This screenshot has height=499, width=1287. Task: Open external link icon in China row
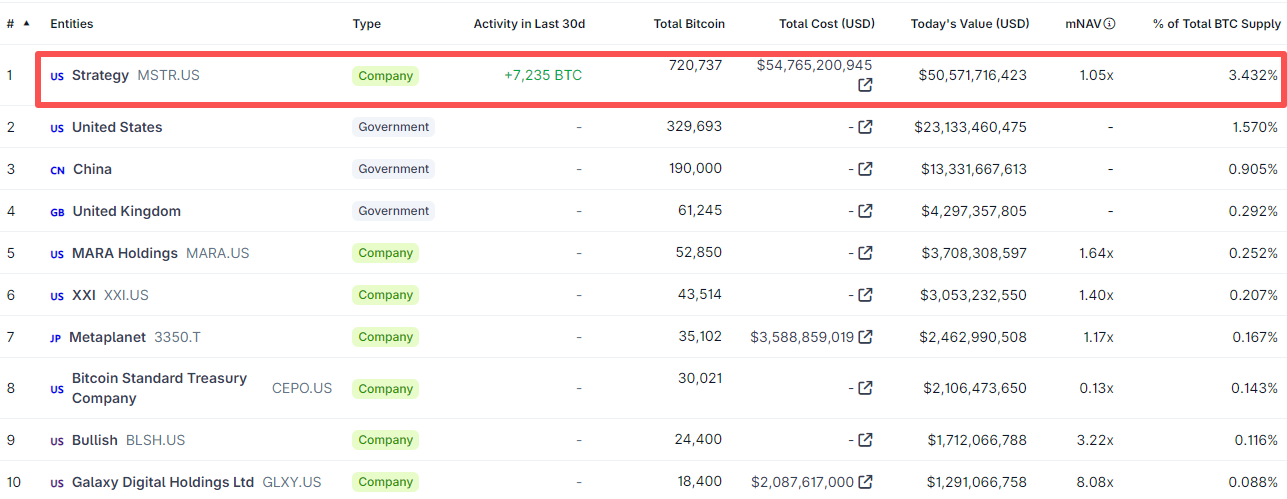point(865,169)
